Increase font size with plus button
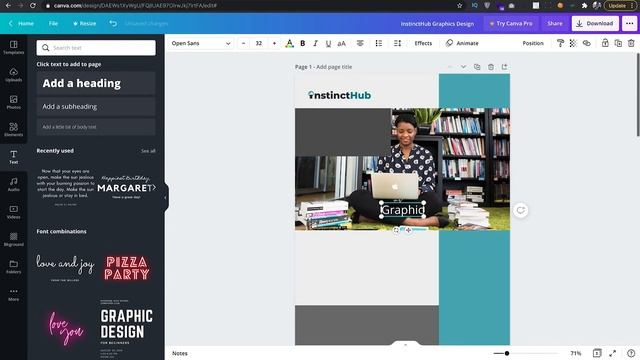 (274, 43)
